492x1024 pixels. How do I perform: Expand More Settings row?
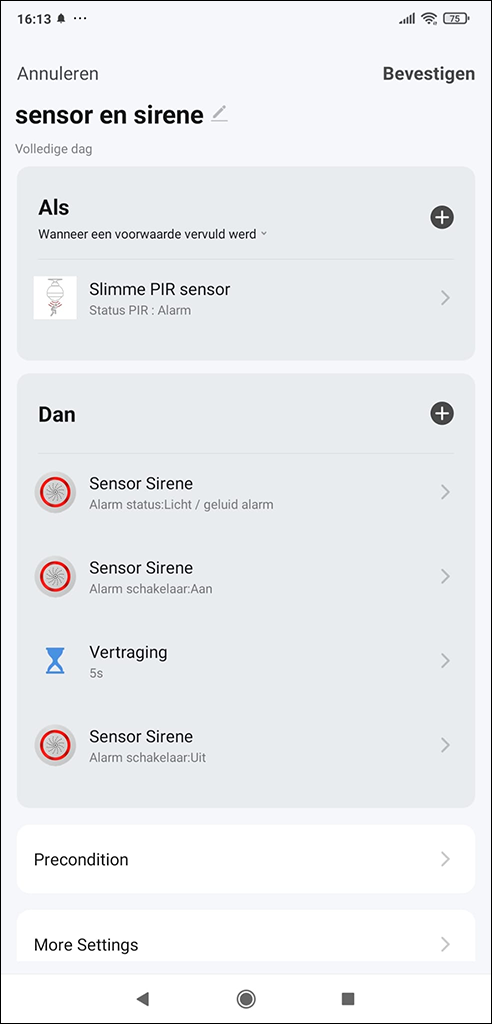click(x=246, y=938)
